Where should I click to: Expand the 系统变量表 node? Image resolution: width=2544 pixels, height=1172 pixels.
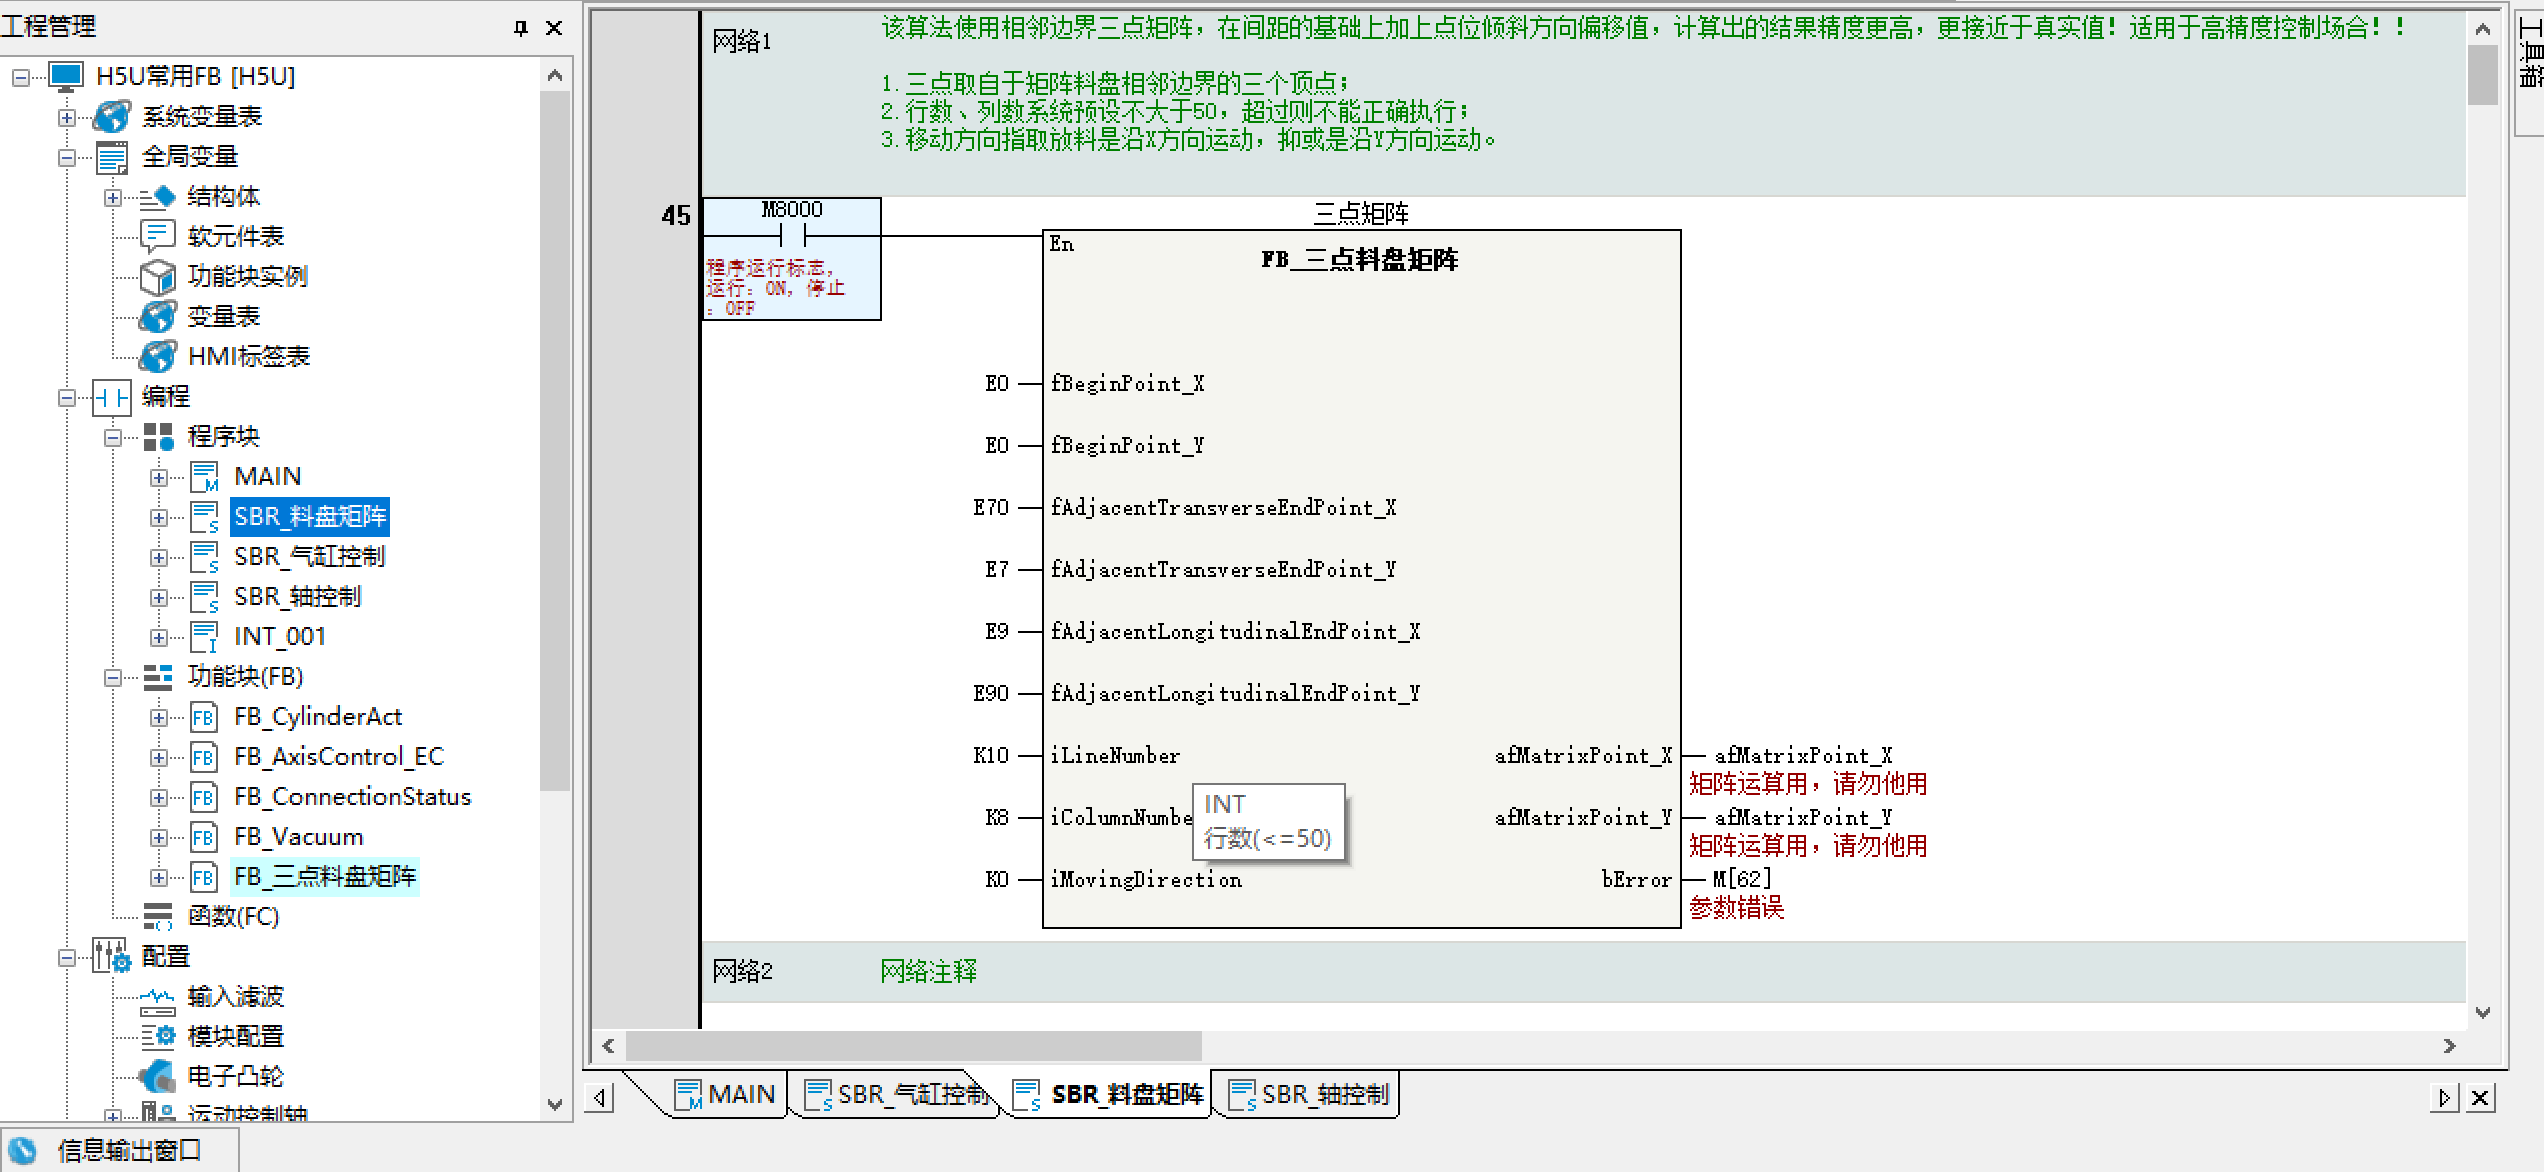click(66, 117)
